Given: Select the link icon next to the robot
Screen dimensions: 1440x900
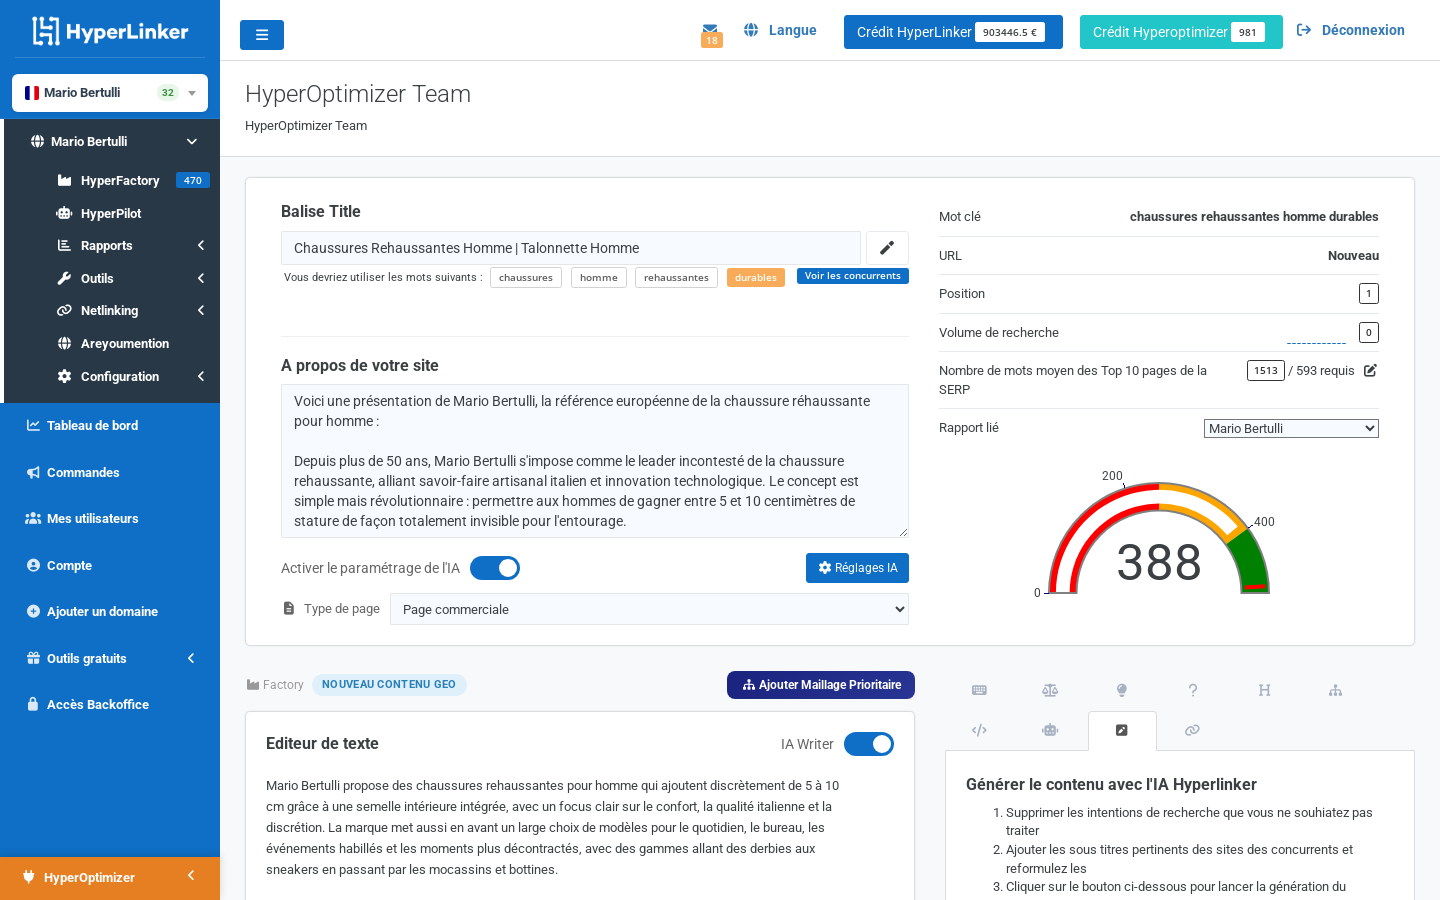Looking at the screenshot, I should [1192, 730].
